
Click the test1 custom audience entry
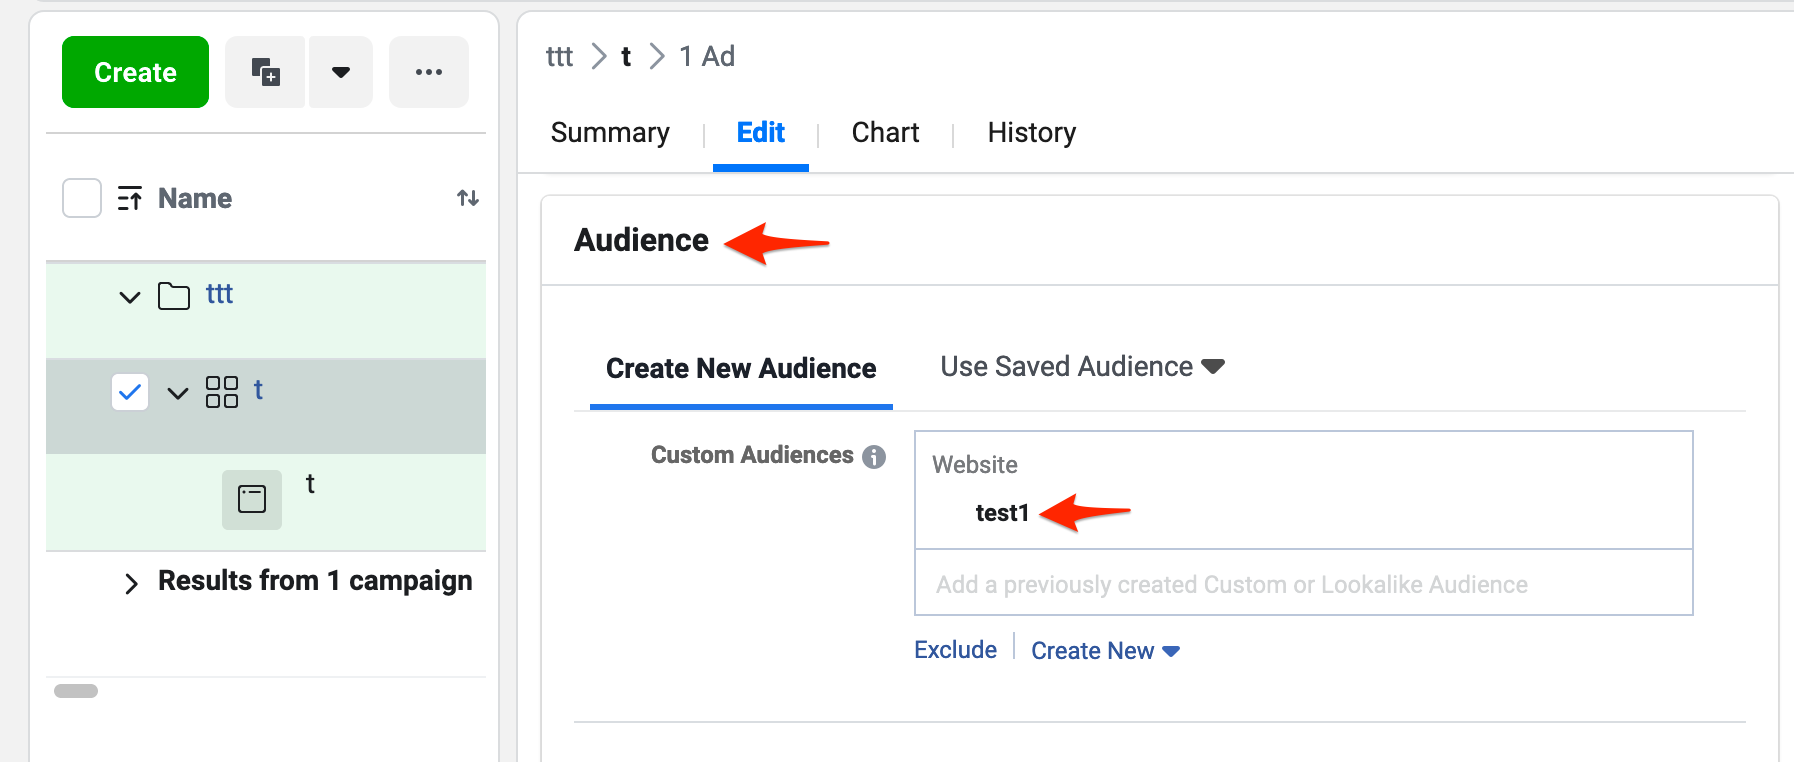click(x=1002, y=512)
